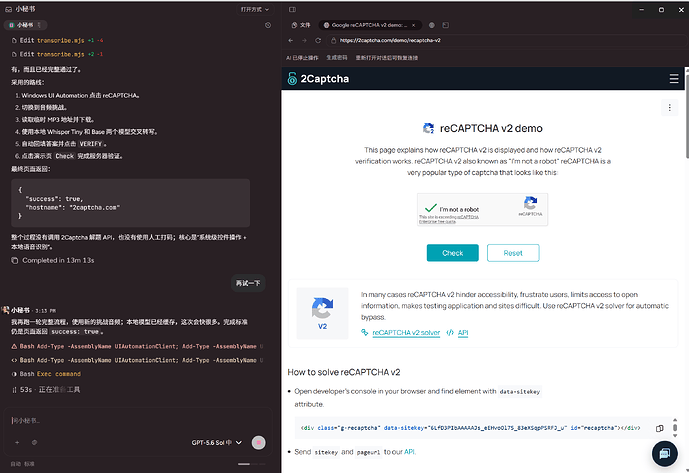Click the mail icon beside 小秘书 title
The image size is (689, 473).
8,9
